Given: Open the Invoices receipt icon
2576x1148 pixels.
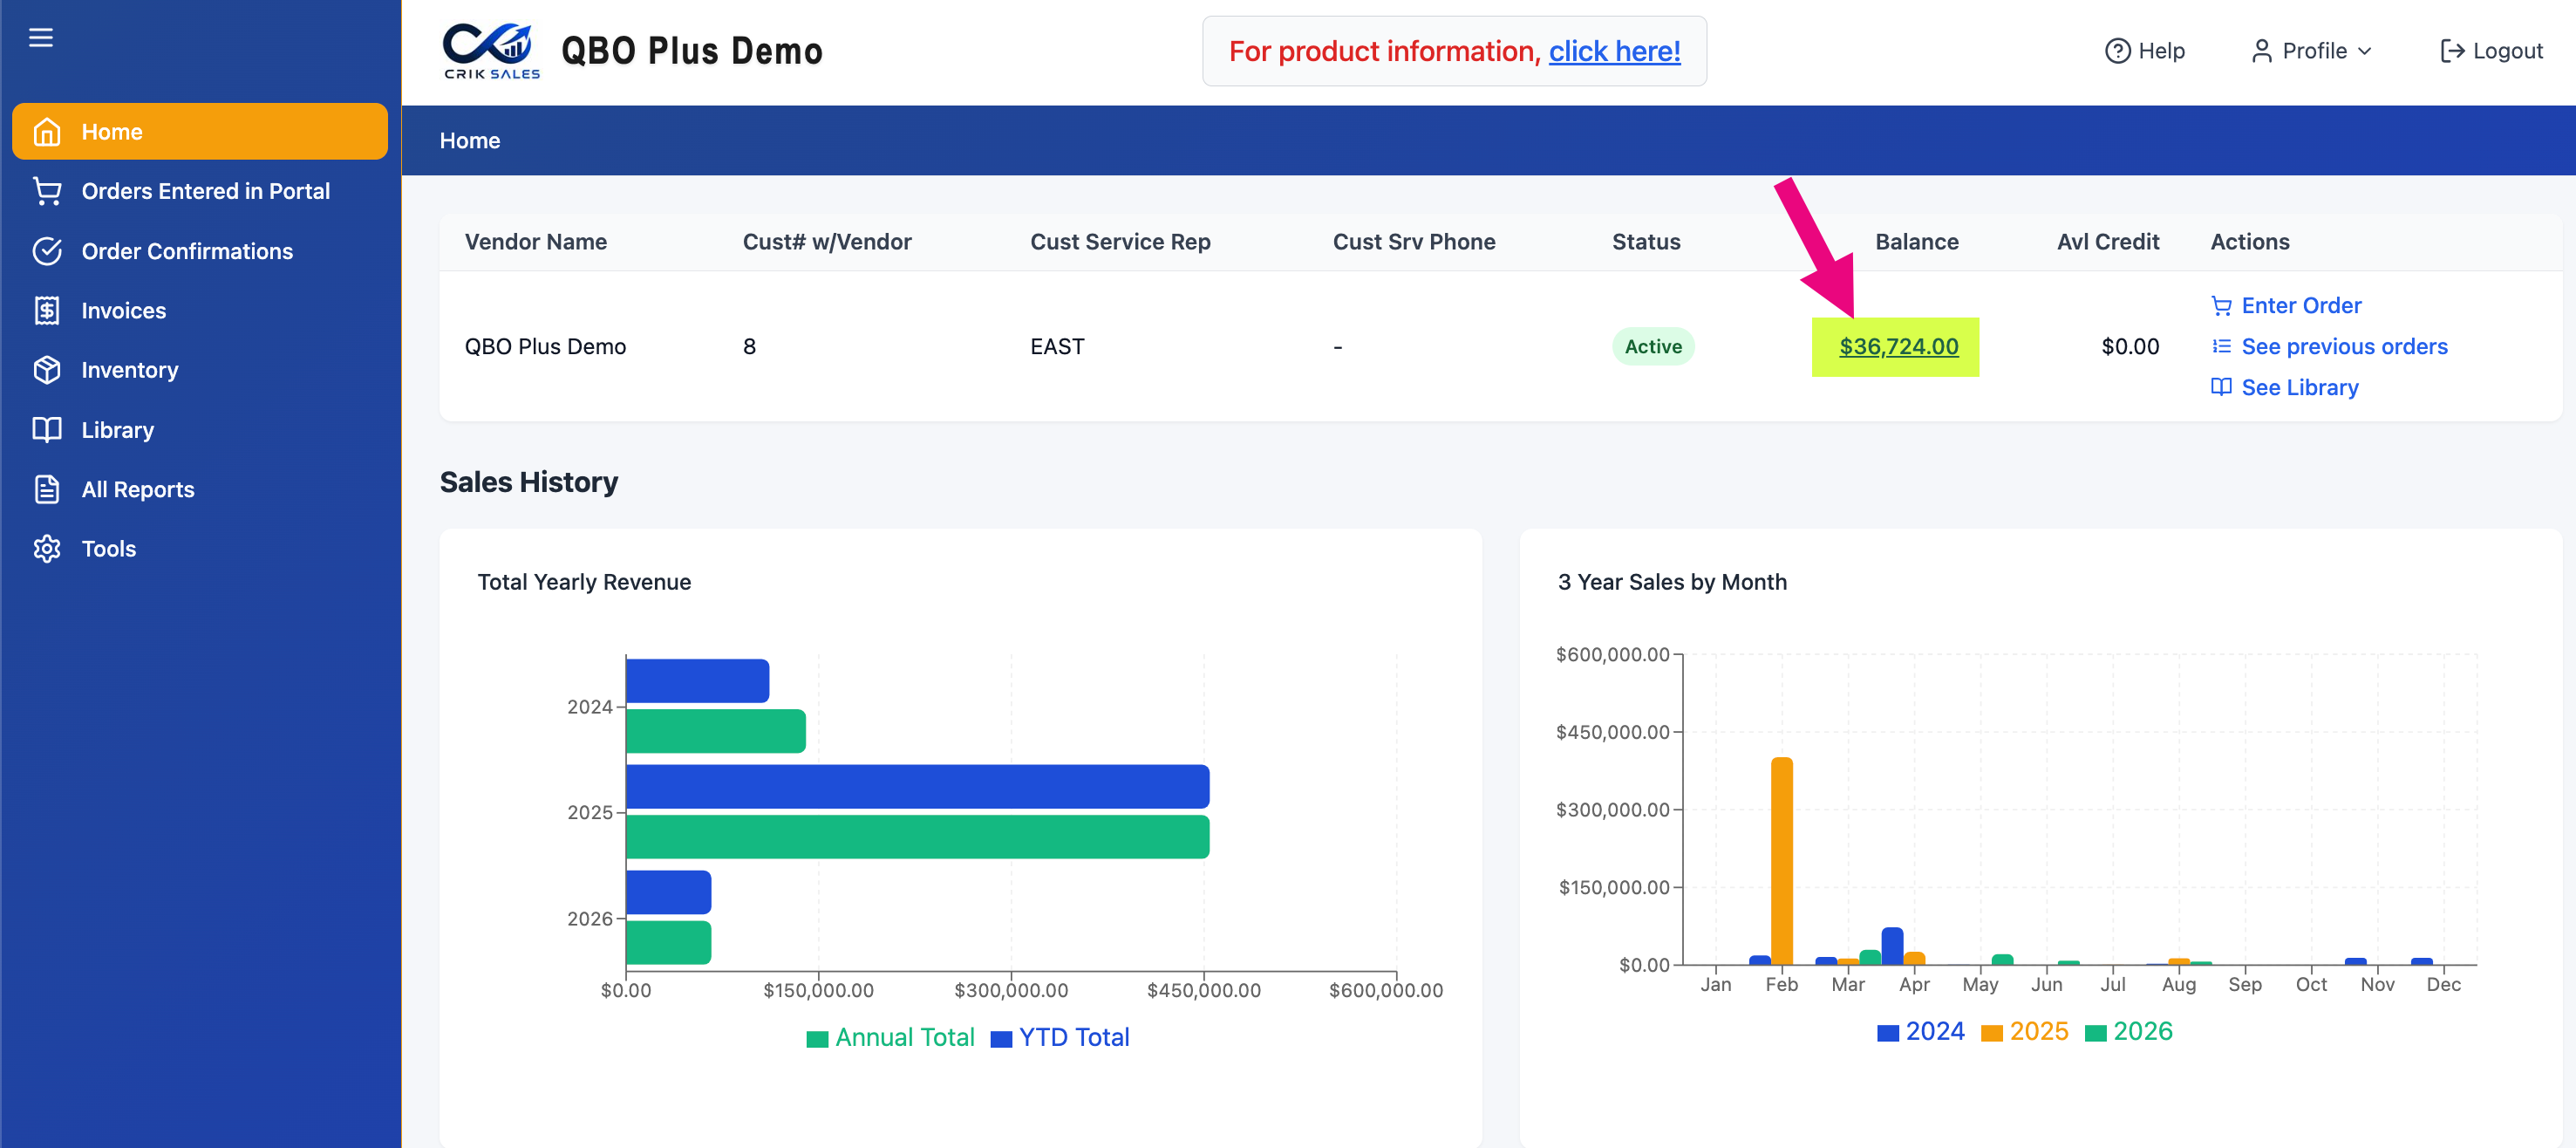Looking at the screenshot, I should 47,310.
